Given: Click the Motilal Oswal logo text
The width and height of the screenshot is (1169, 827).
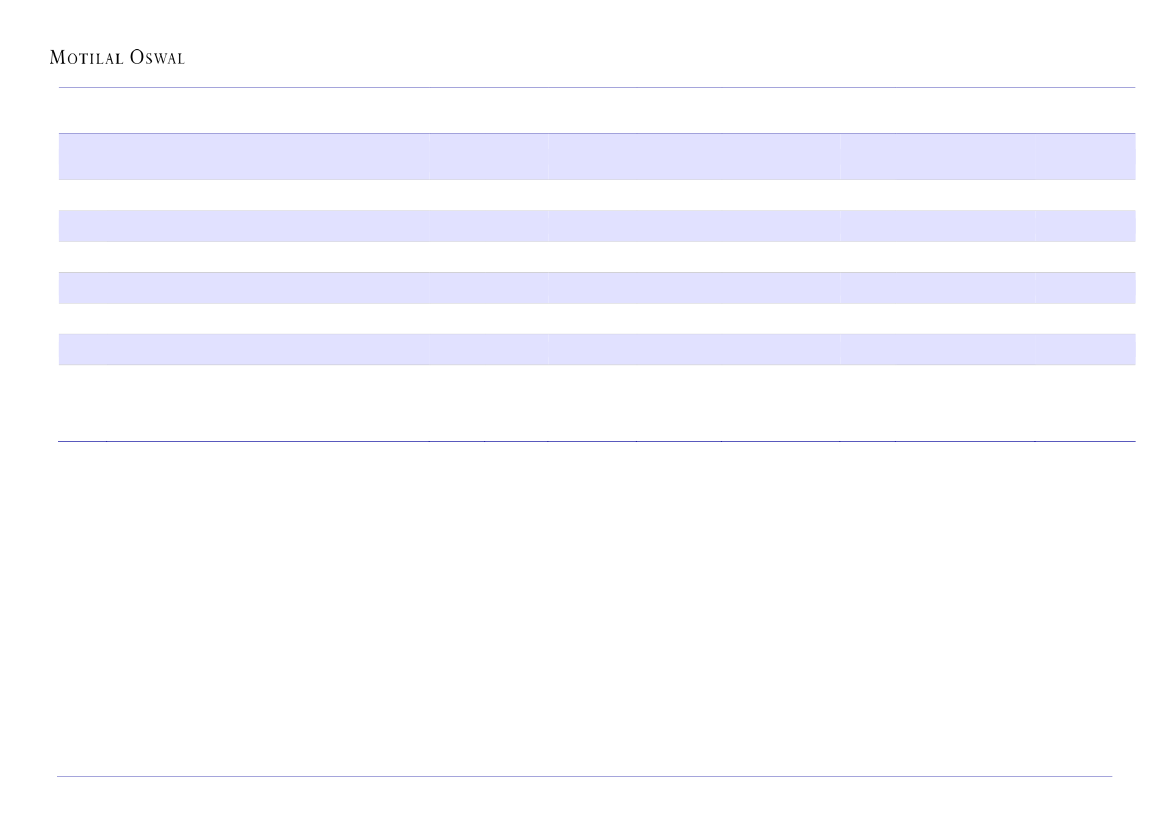Looking at the screenshot, I should (117, 58).
